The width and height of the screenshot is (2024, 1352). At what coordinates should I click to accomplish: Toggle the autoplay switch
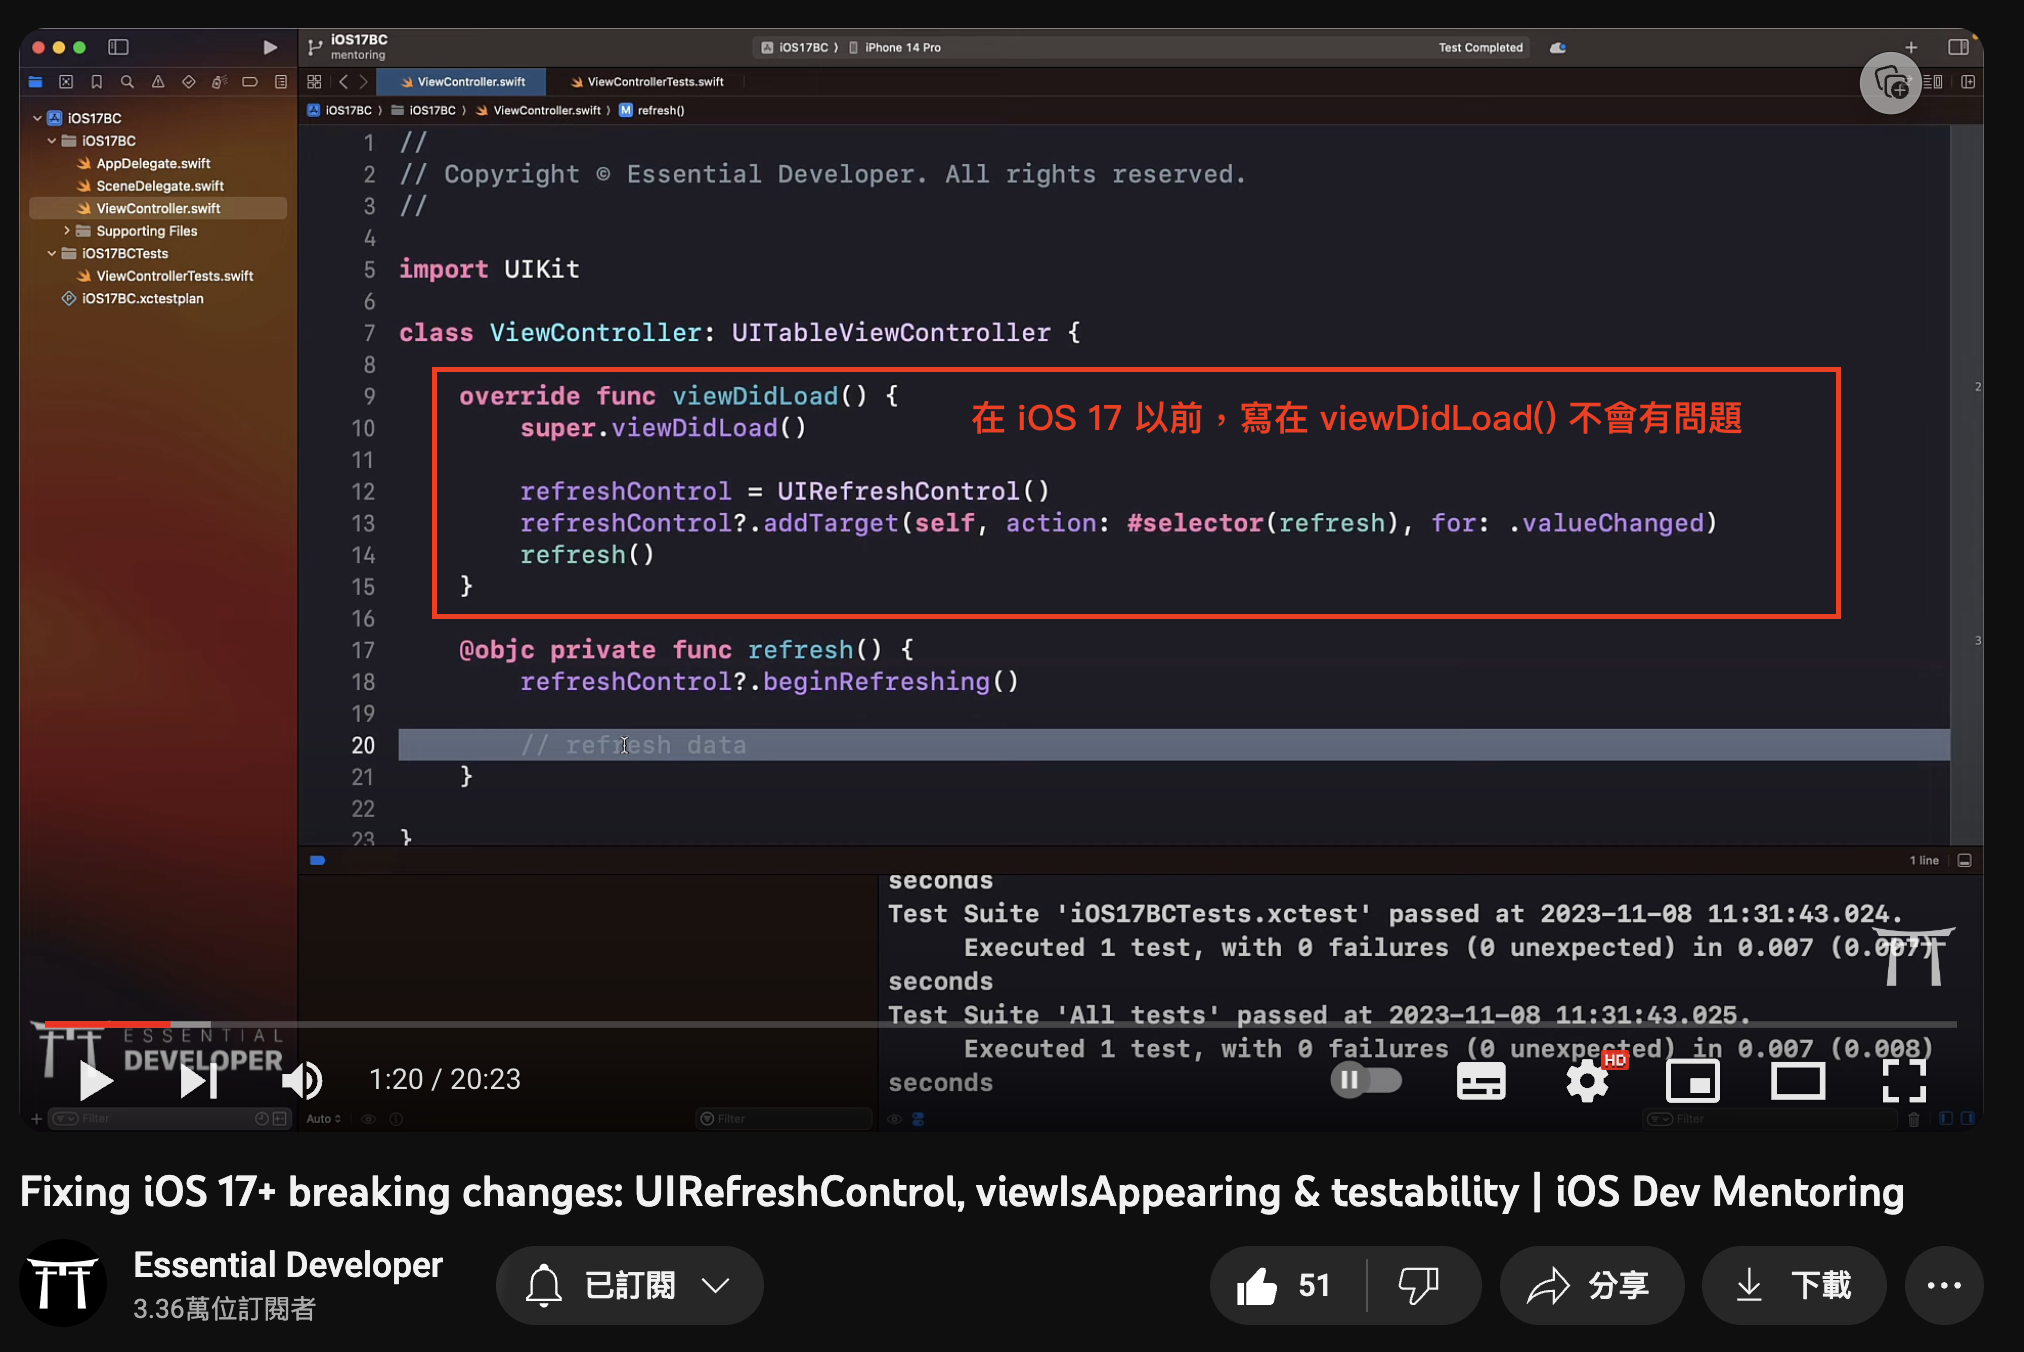coord(1366,1080)
